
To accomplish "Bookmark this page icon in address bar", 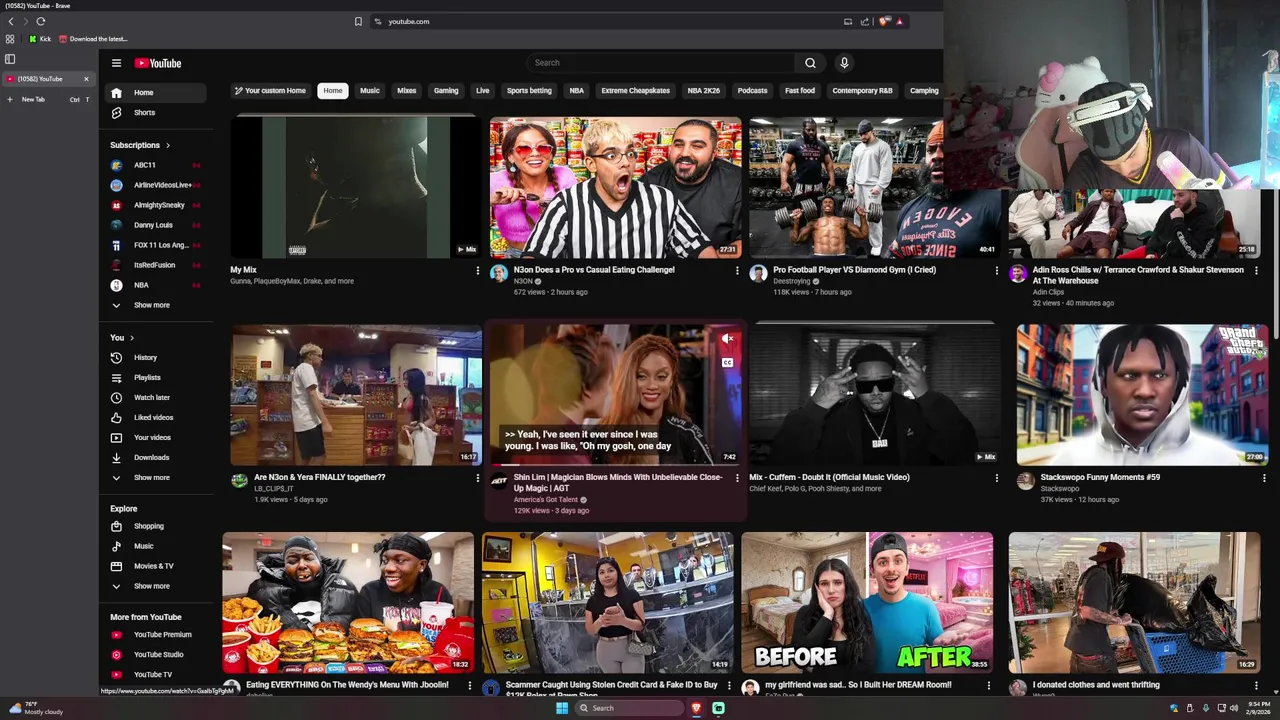I will click(x=358, y=21).
